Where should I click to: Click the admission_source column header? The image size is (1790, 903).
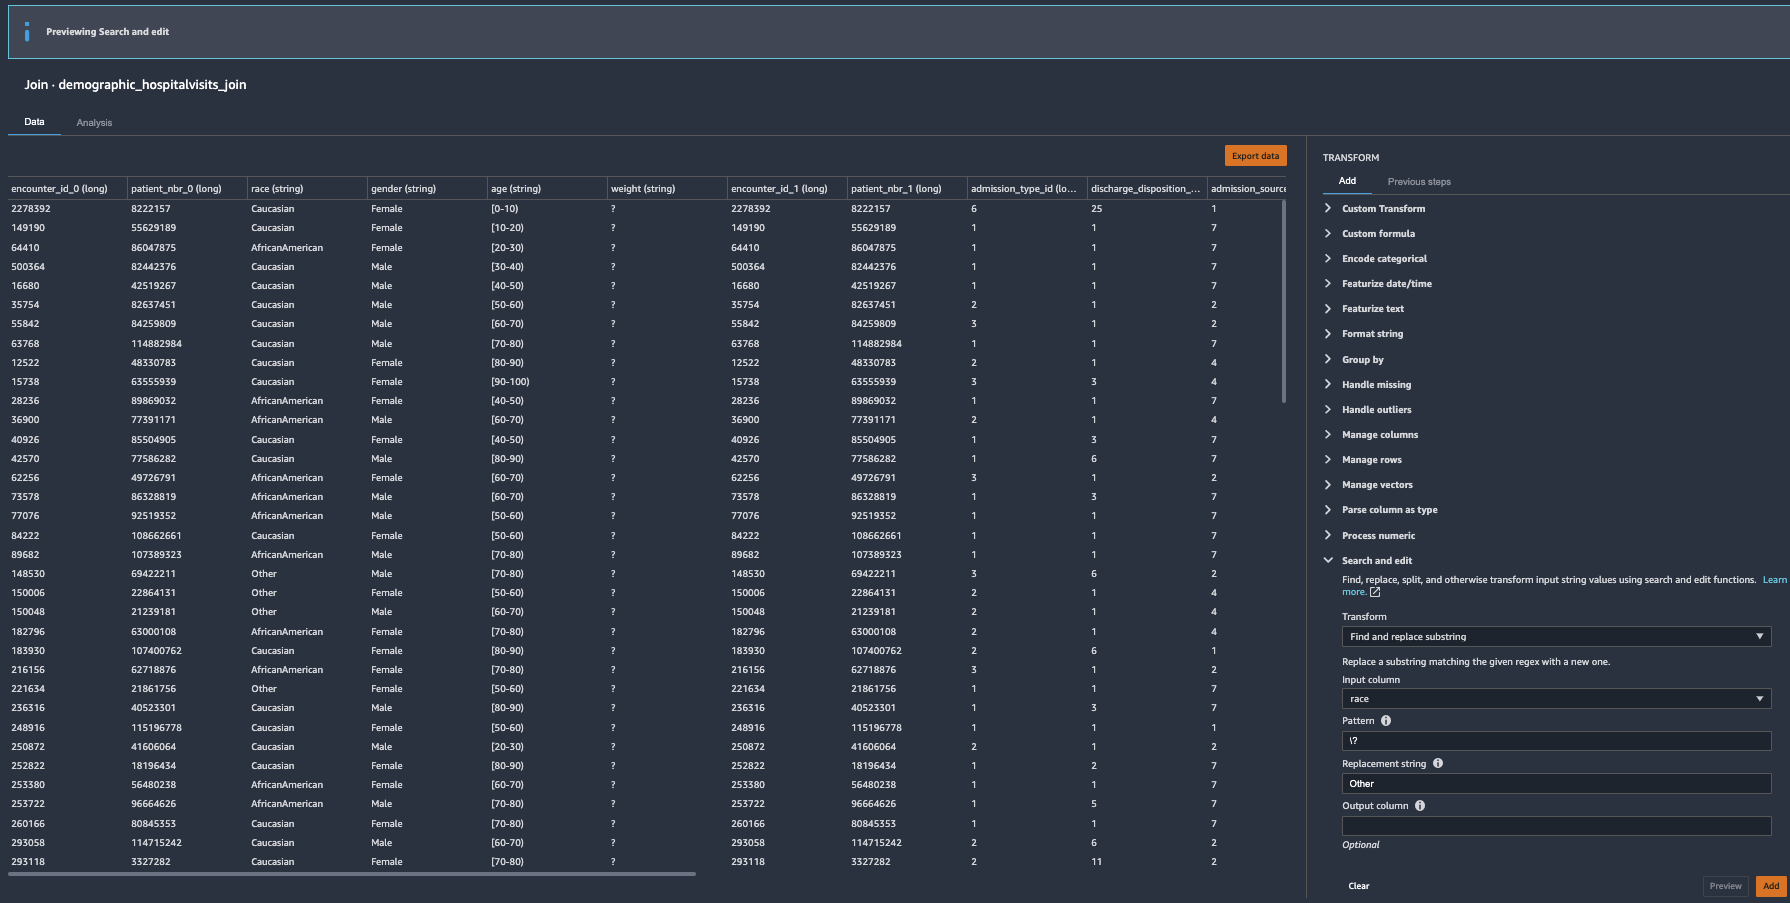[1247, 189]
